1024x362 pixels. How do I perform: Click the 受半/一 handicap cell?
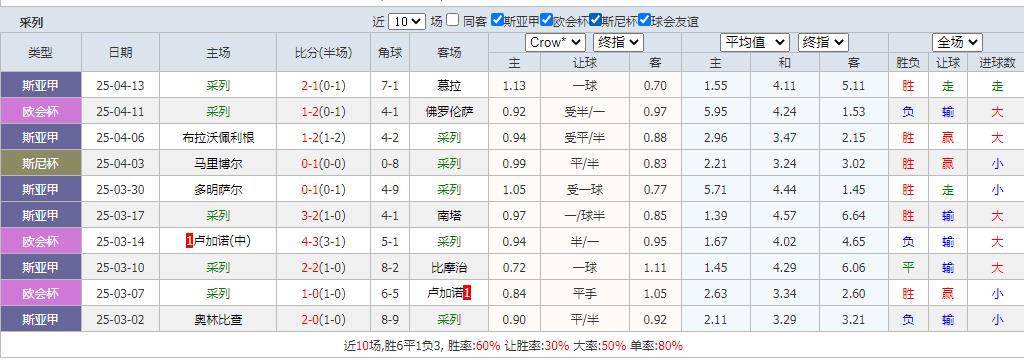click(x=584, y=112)
